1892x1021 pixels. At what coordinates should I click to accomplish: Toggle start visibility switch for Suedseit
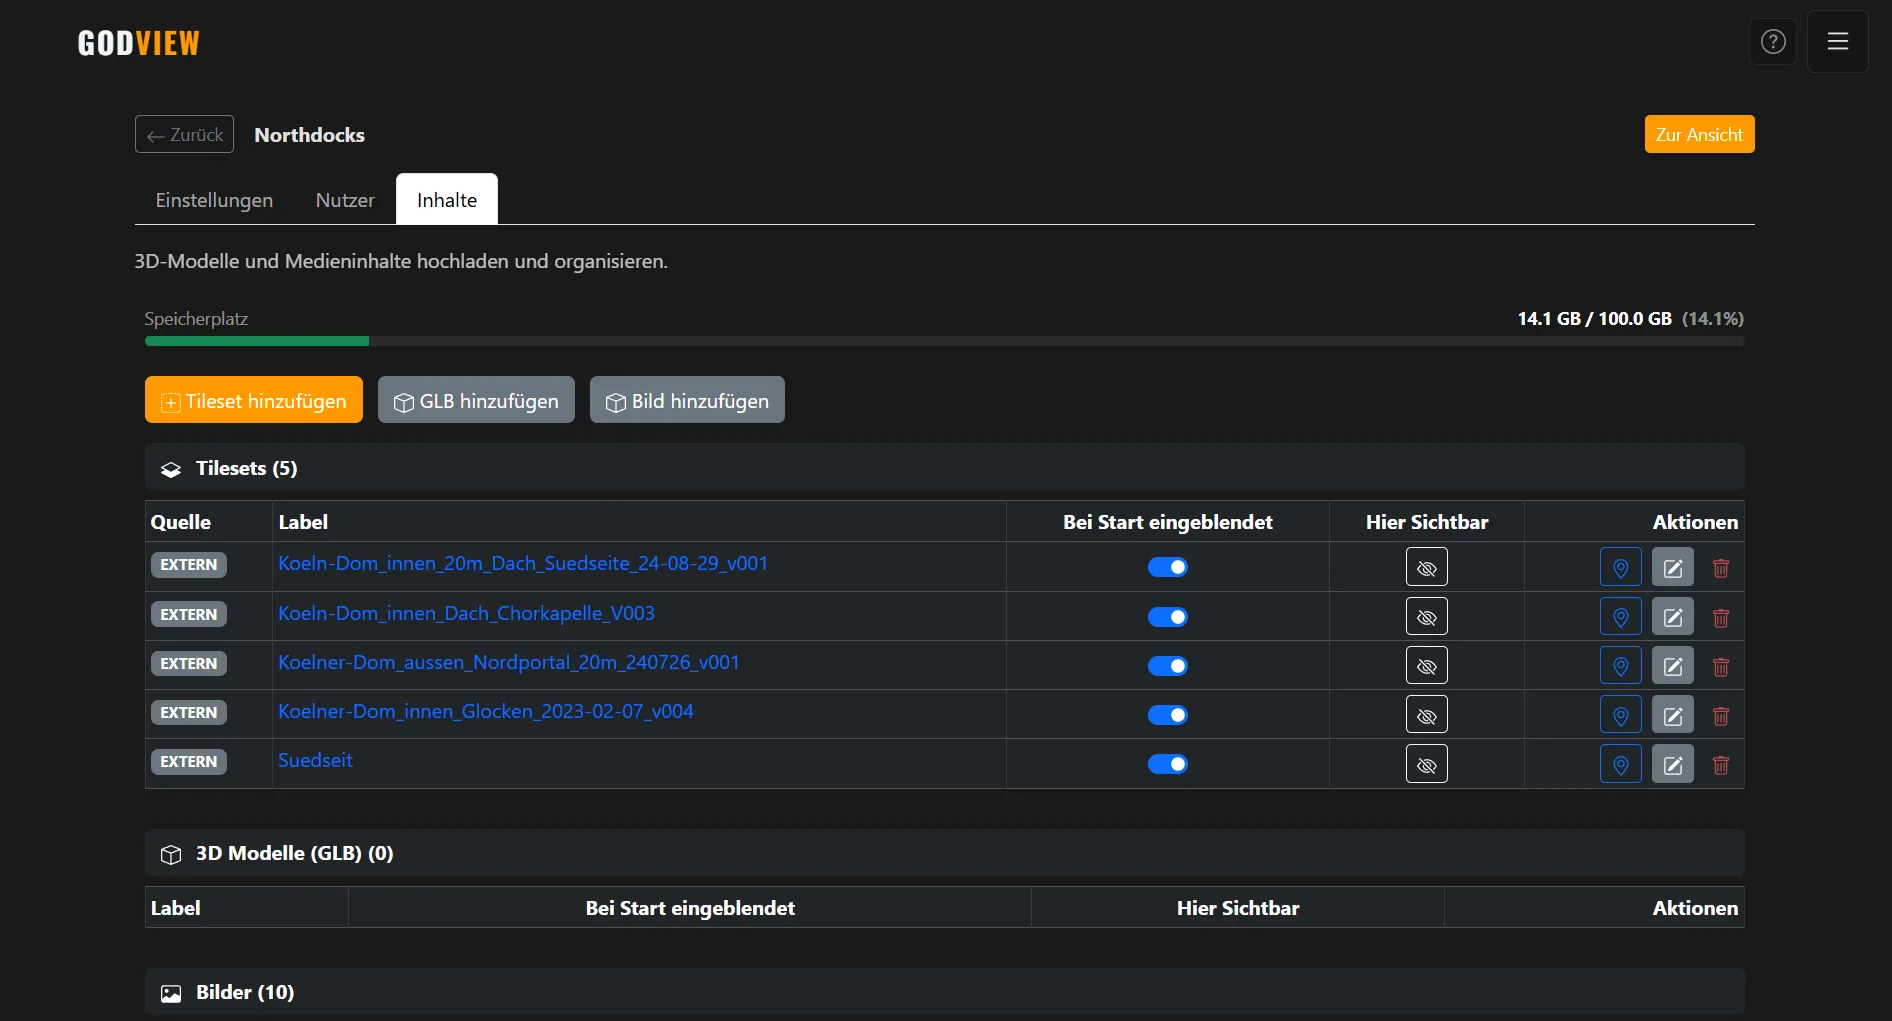[x=1167, y=764]
